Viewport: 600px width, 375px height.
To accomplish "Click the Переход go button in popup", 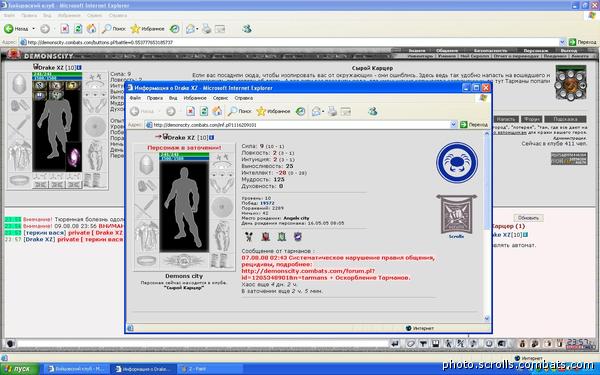I will tap(474, 124).
